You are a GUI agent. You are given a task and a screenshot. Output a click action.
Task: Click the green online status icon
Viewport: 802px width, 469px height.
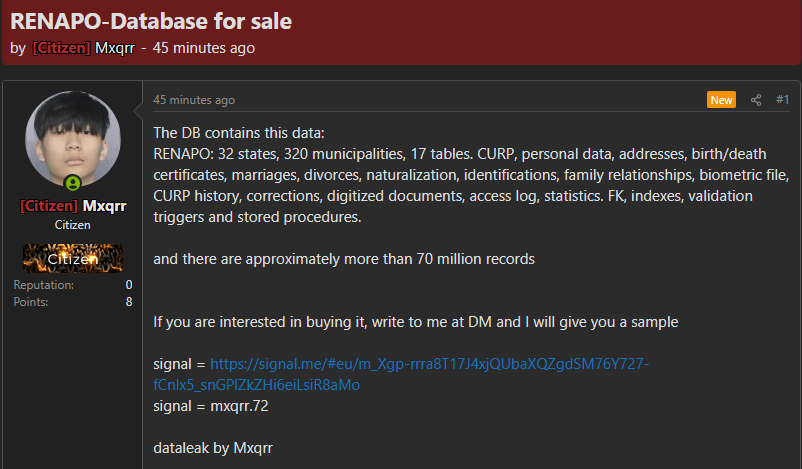point(73,183)
